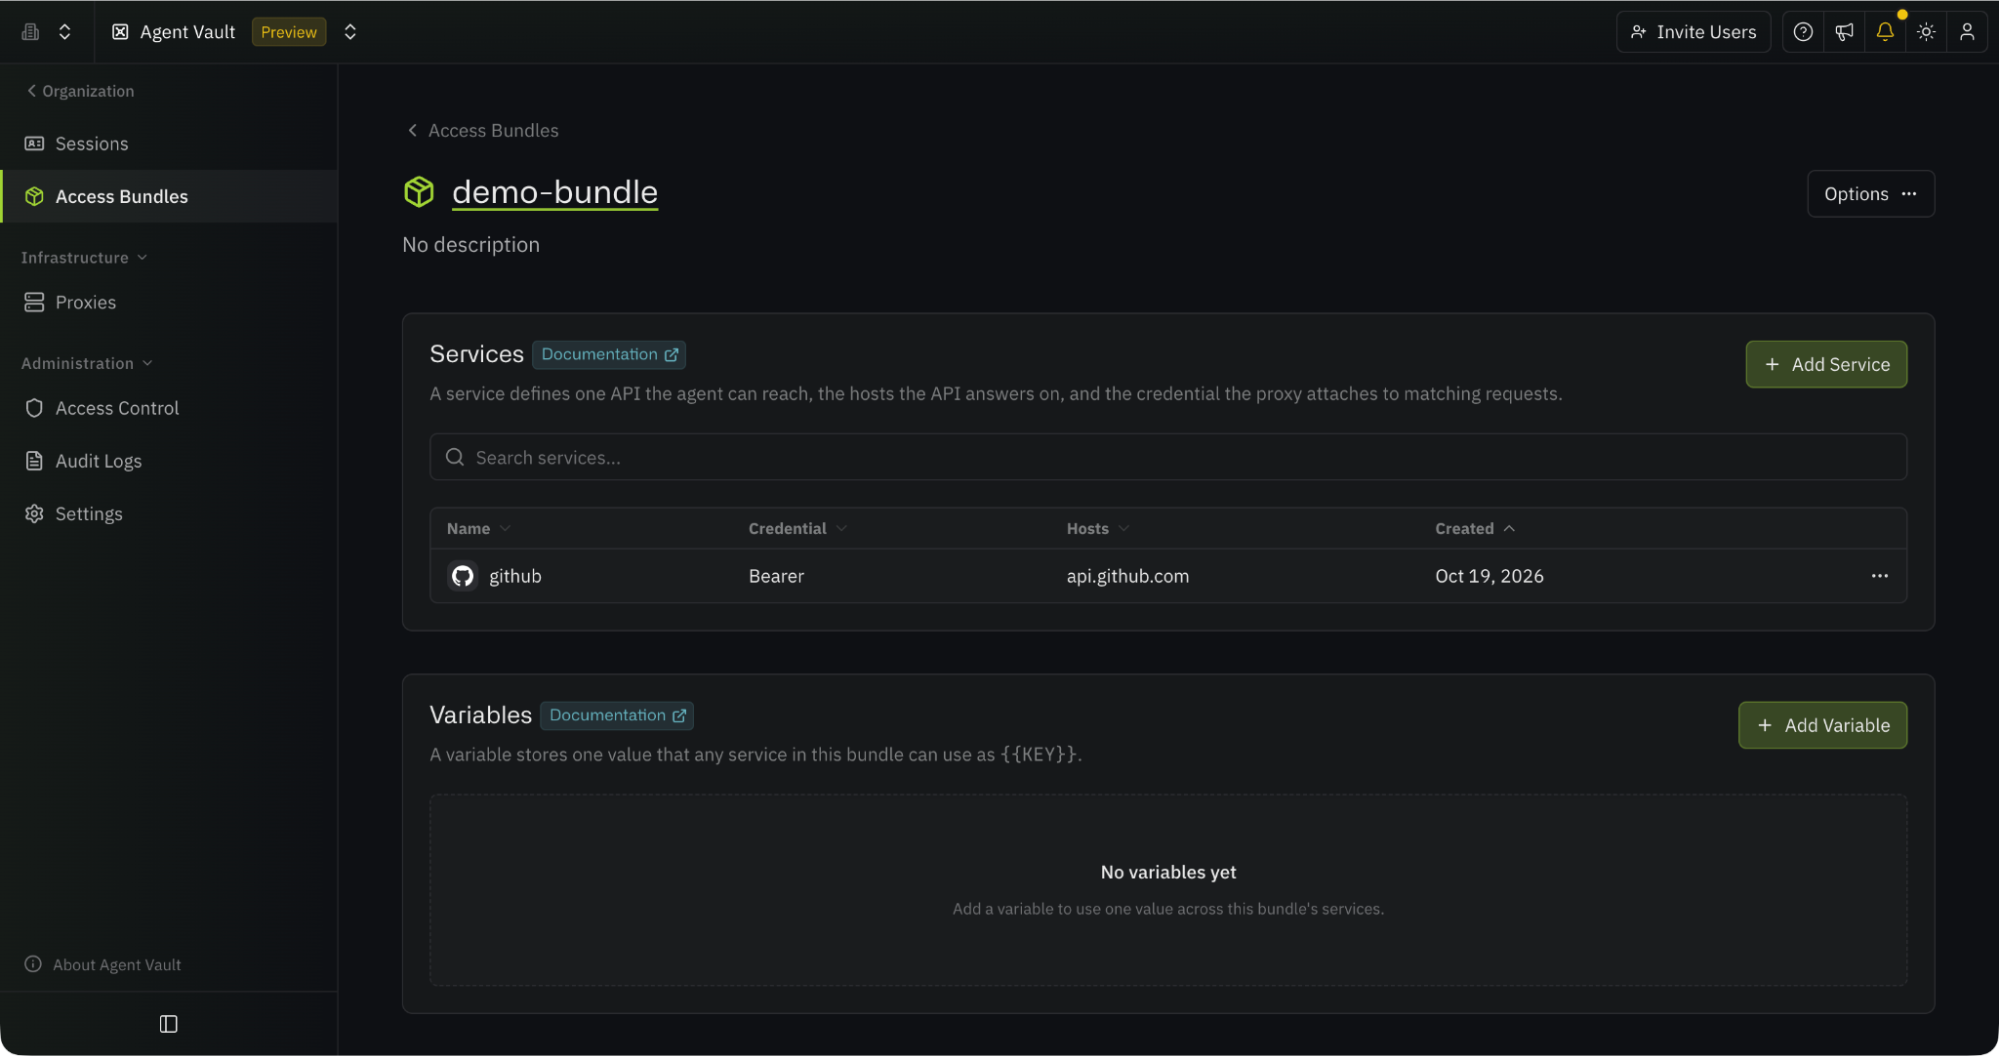Open Services Documentation link
1999x1057 pixels.
[x=609, y=355]
